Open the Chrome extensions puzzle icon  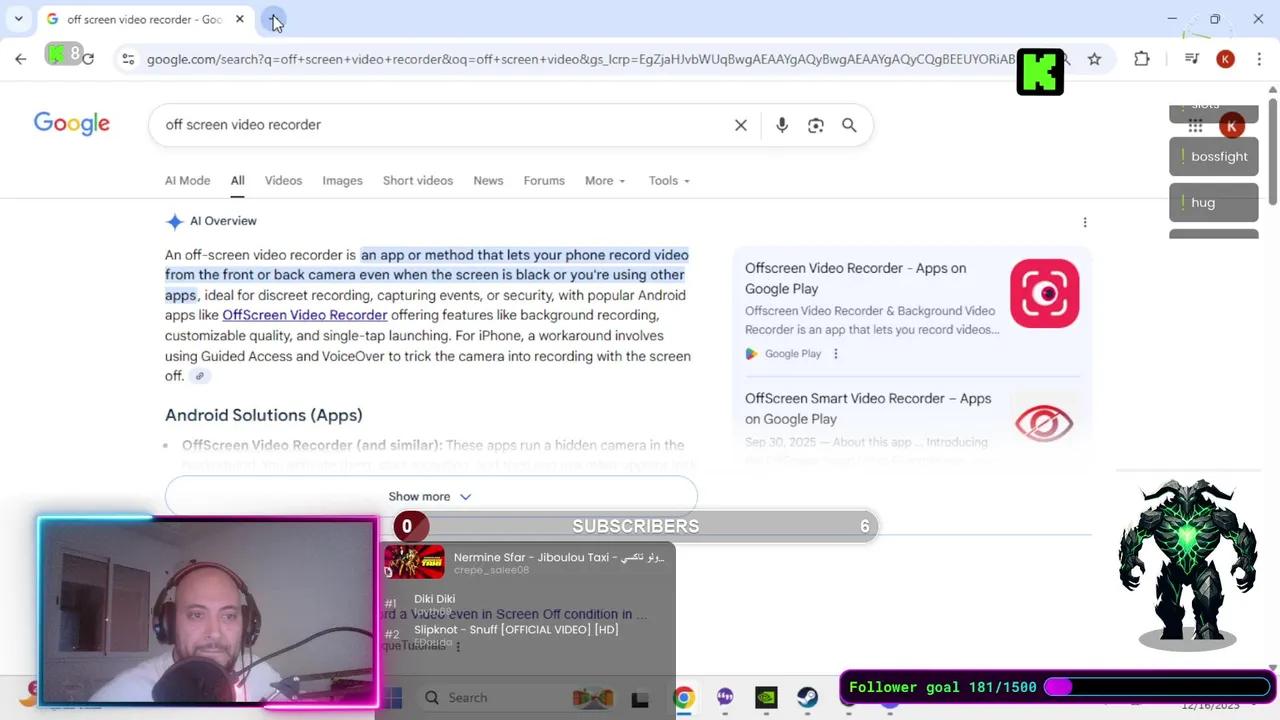click(x=1142, y=59)
